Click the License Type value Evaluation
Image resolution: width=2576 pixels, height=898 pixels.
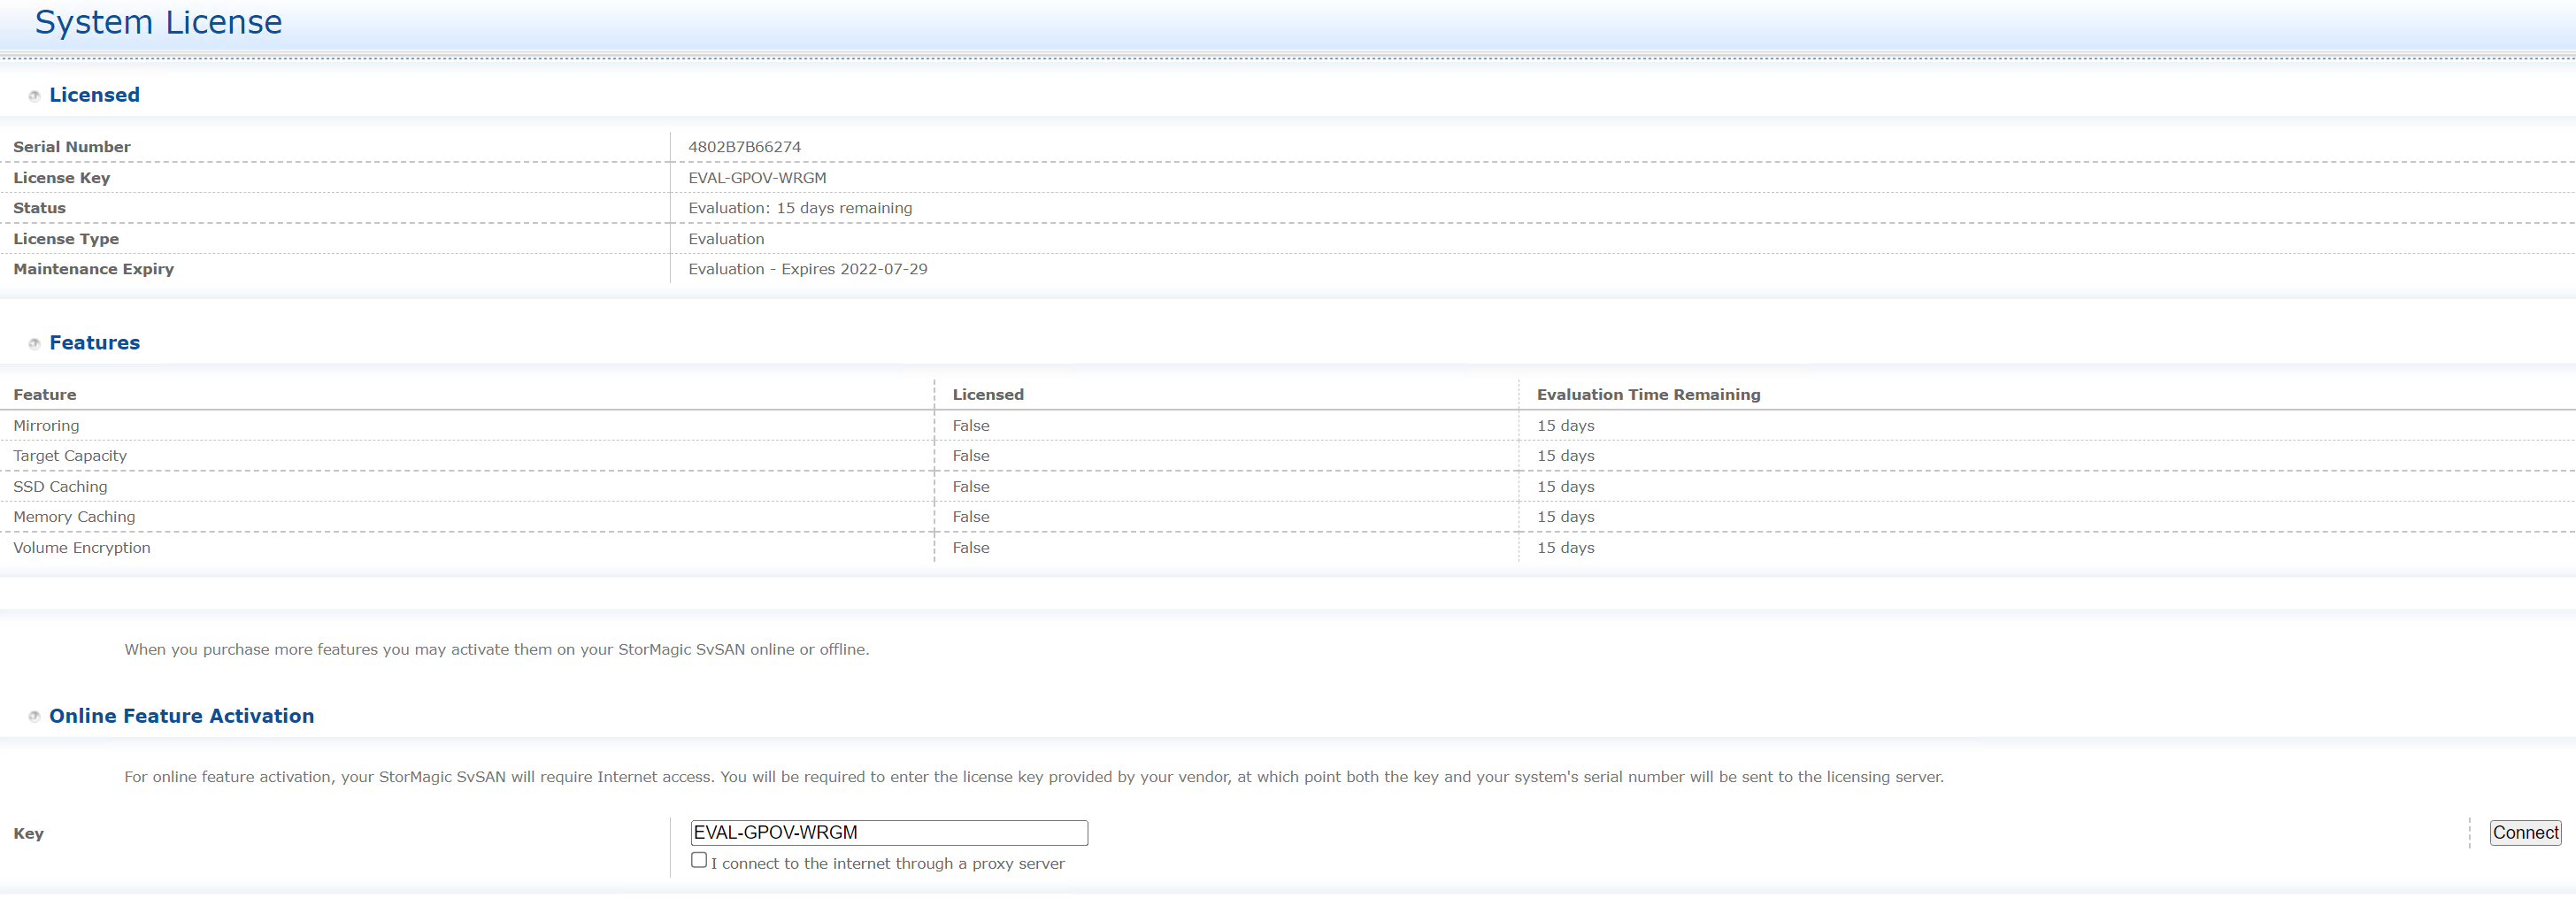point(726,239)
